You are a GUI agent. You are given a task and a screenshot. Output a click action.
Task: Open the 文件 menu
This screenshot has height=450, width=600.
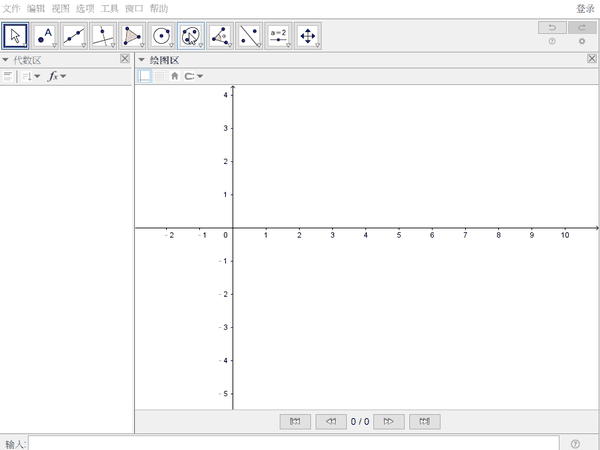click(x=11, y=8)
